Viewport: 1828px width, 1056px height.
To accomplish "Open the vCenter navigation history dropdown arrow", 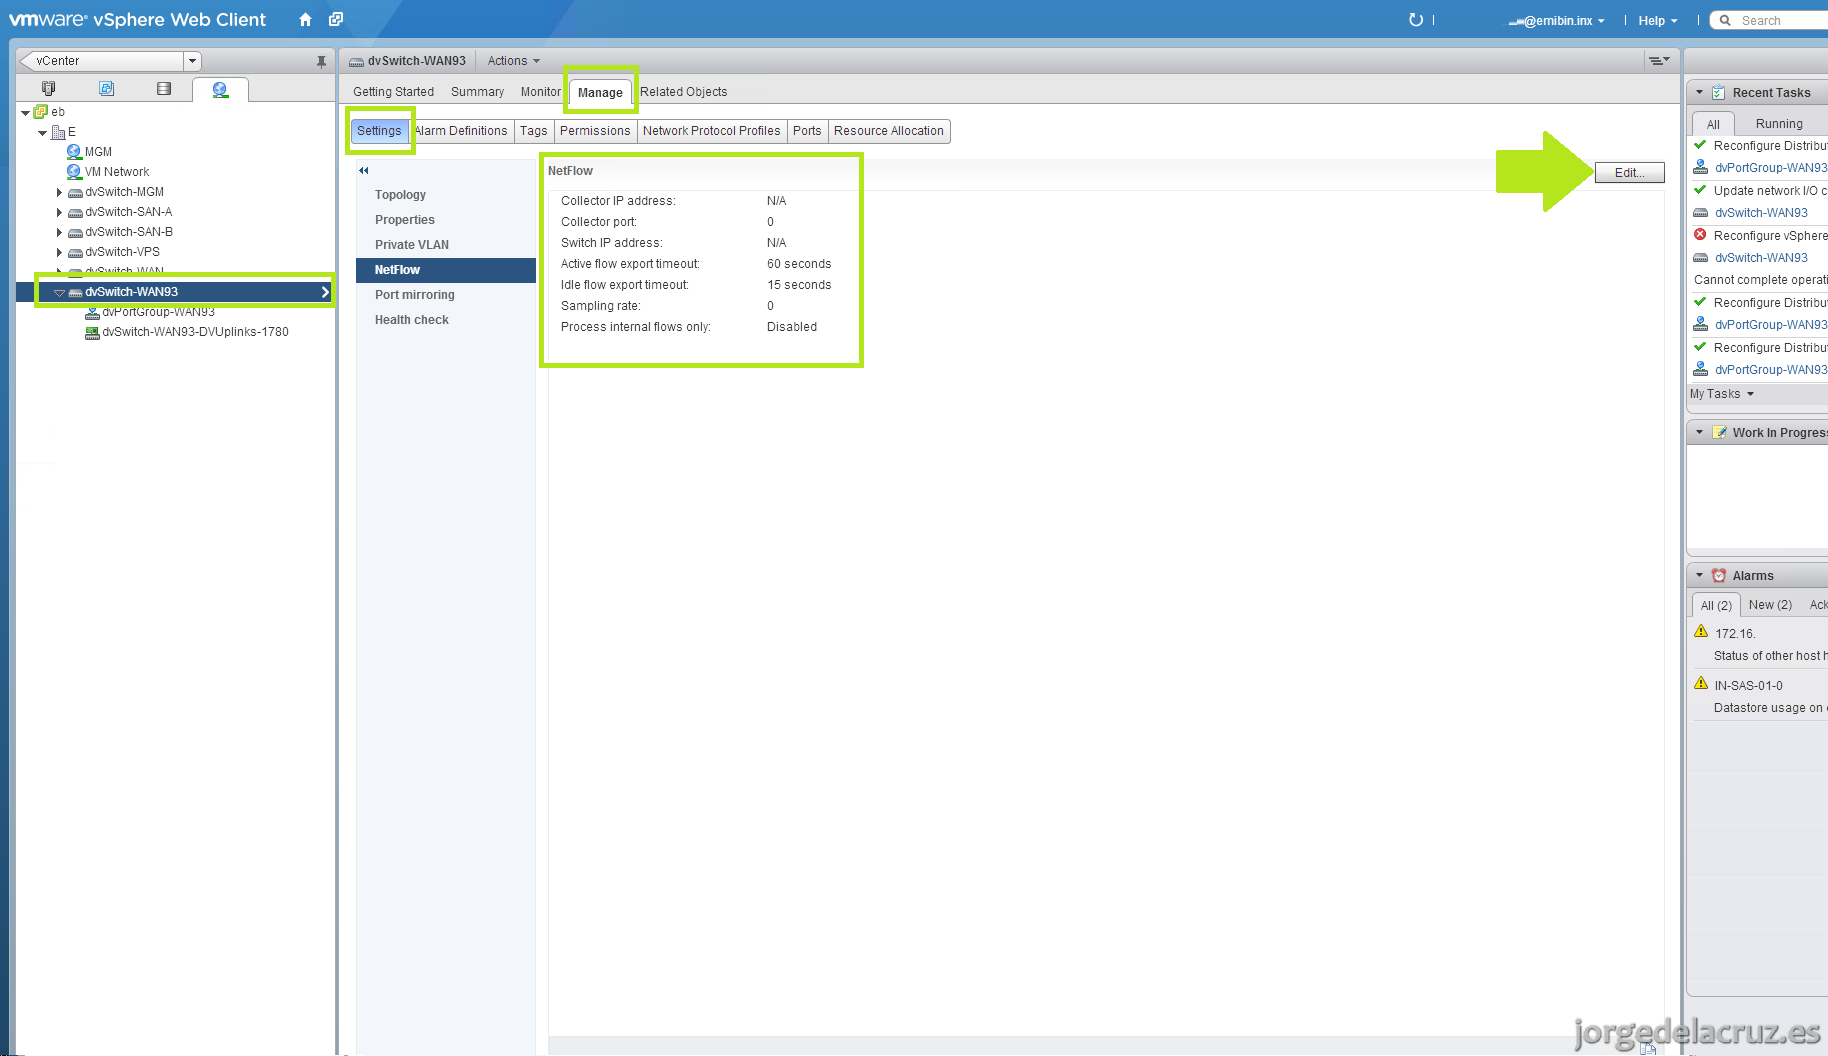I will point(193,61).
